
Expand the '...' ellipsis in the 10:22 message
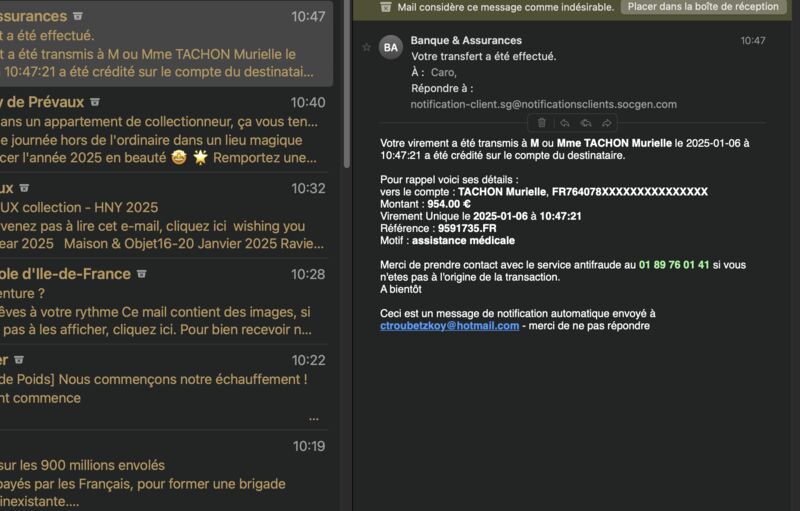313,419
